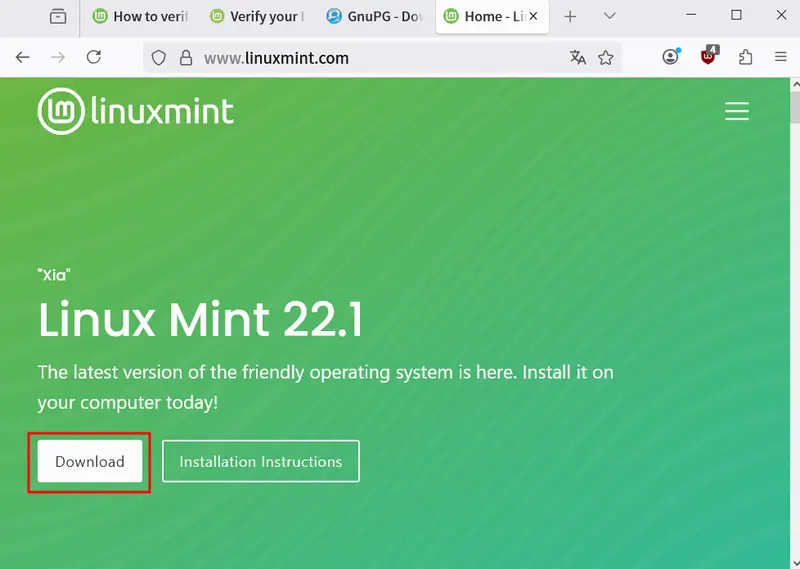Click the Linux Mint logo
The width and height of the screenshot is (800, 569).
136,111
